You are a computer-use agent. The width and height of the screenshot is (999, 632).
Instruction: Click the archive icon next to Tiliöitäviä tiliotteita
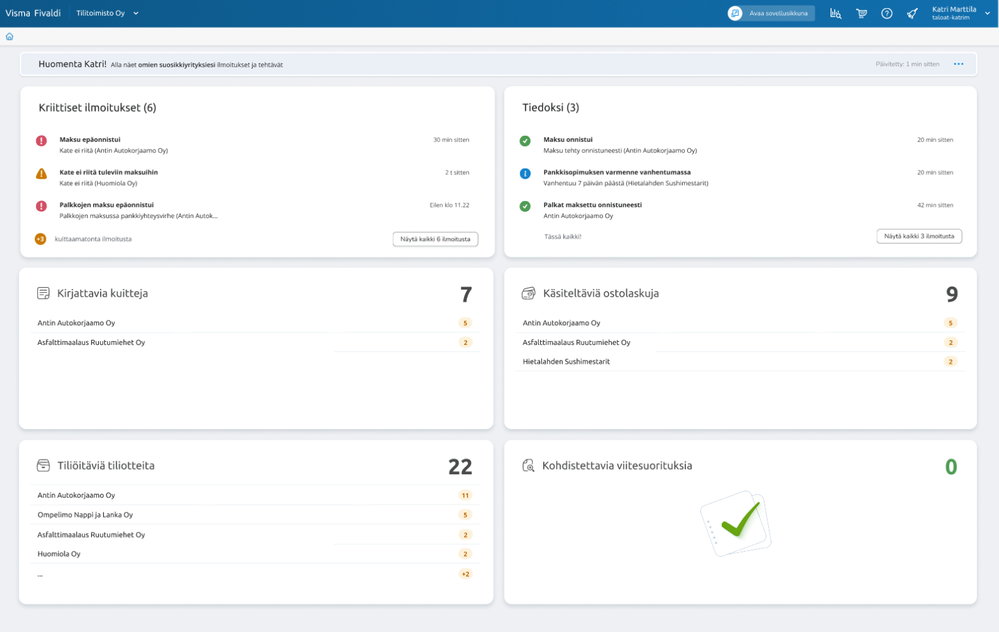point(43,465)
